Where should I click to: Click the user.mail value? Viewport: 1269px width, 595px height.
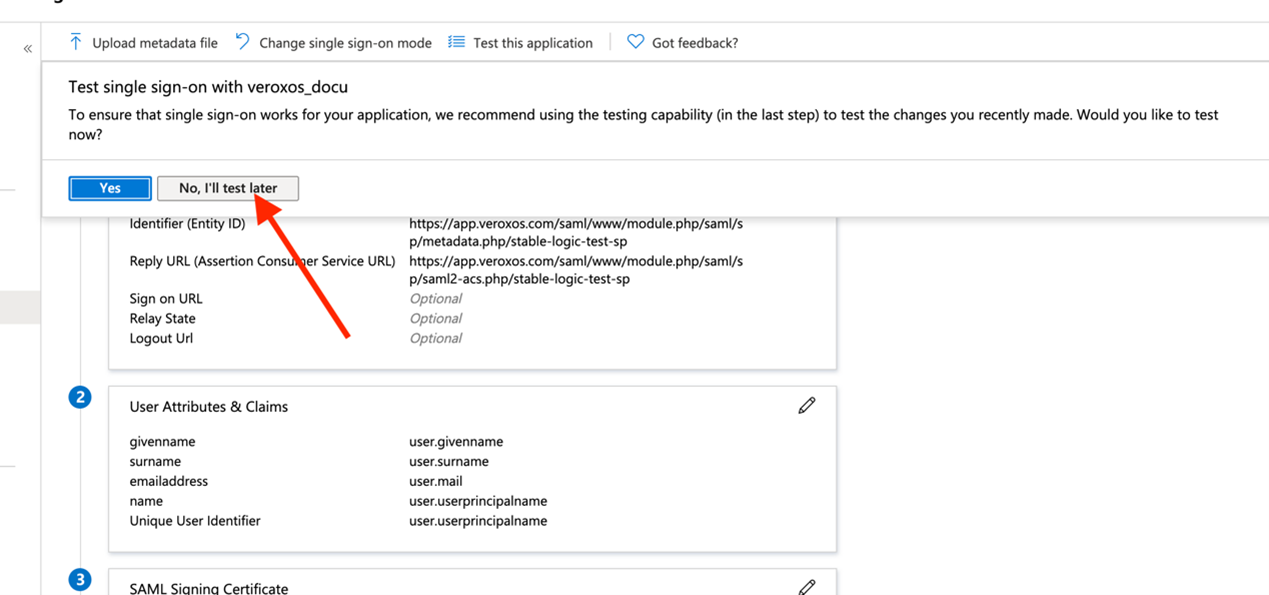point(436,481)
